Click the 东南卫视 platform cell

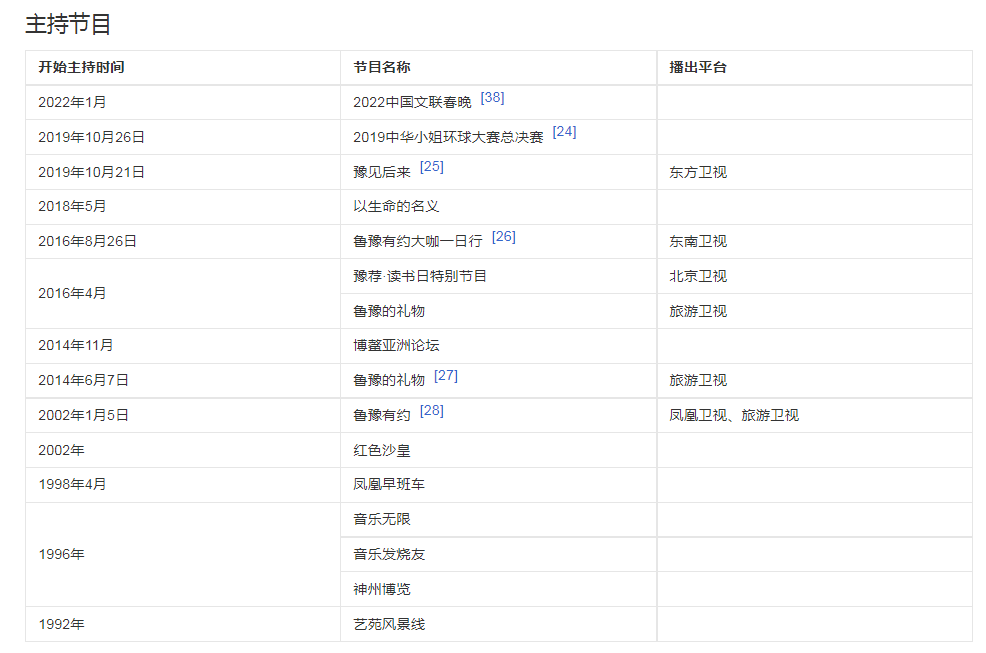(x=697, y=241)
